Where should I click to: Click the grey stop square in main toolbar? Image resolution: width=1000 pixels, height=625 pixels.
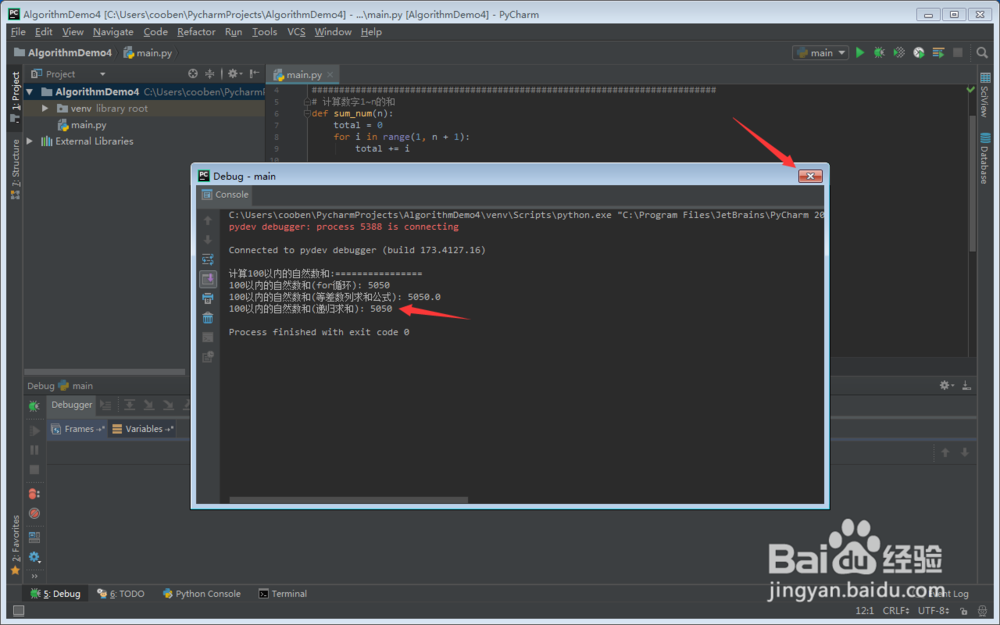coord(958,53)
